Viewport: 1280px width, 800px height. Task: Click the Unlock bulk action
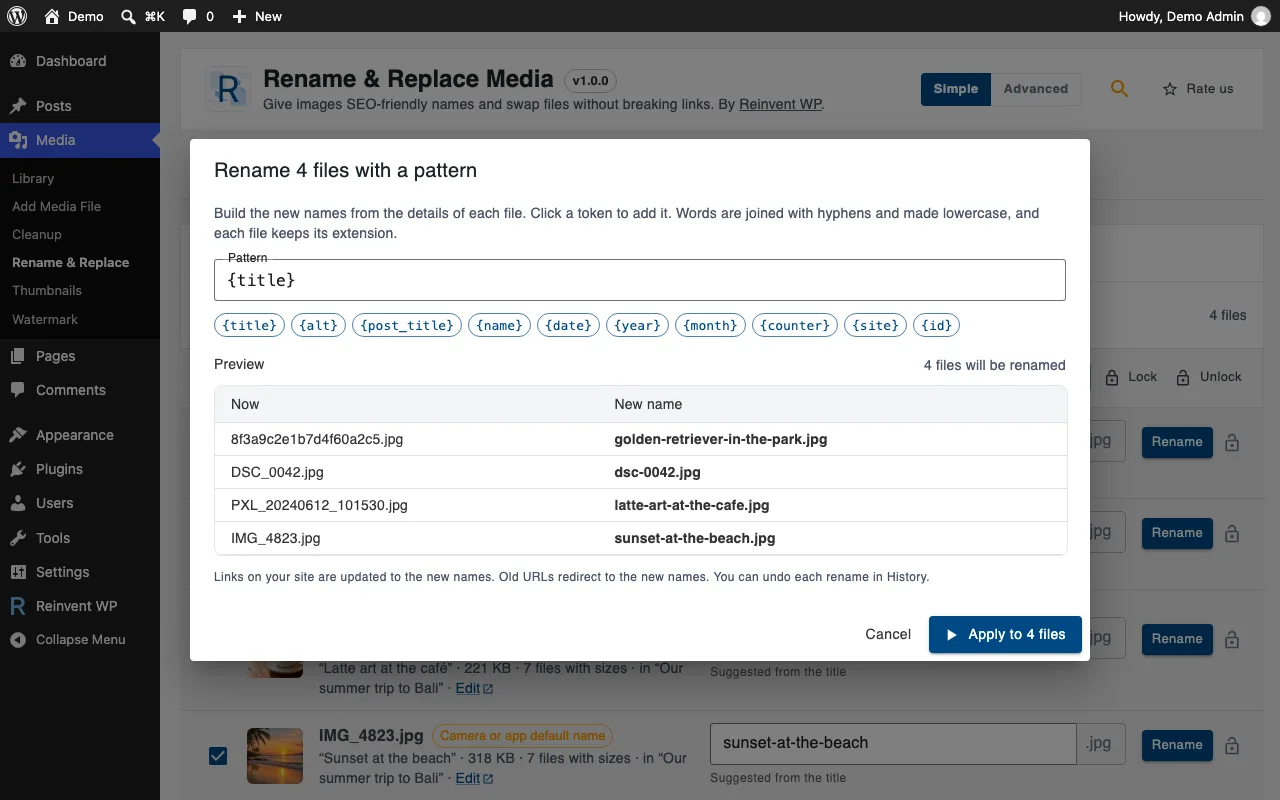tap(1208, 377)
